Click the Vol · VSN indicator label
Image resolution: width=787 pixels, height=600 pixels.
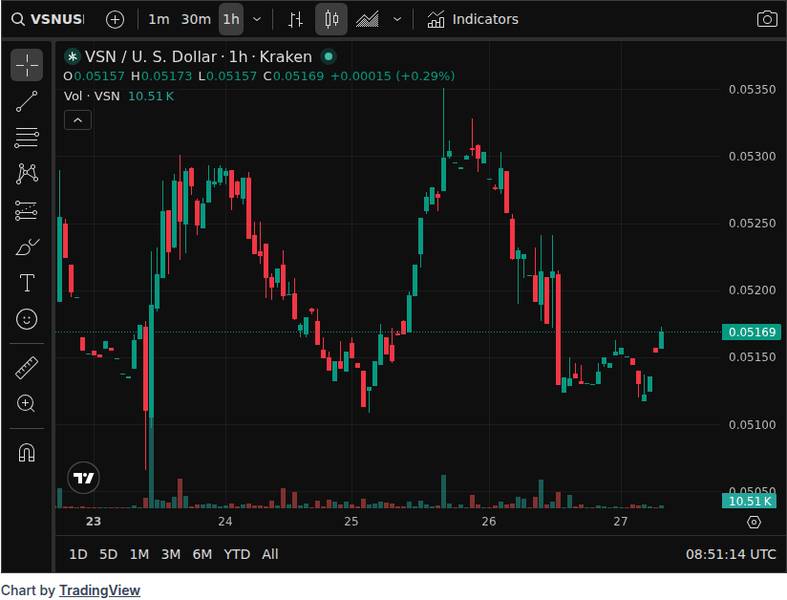[92, 96]
